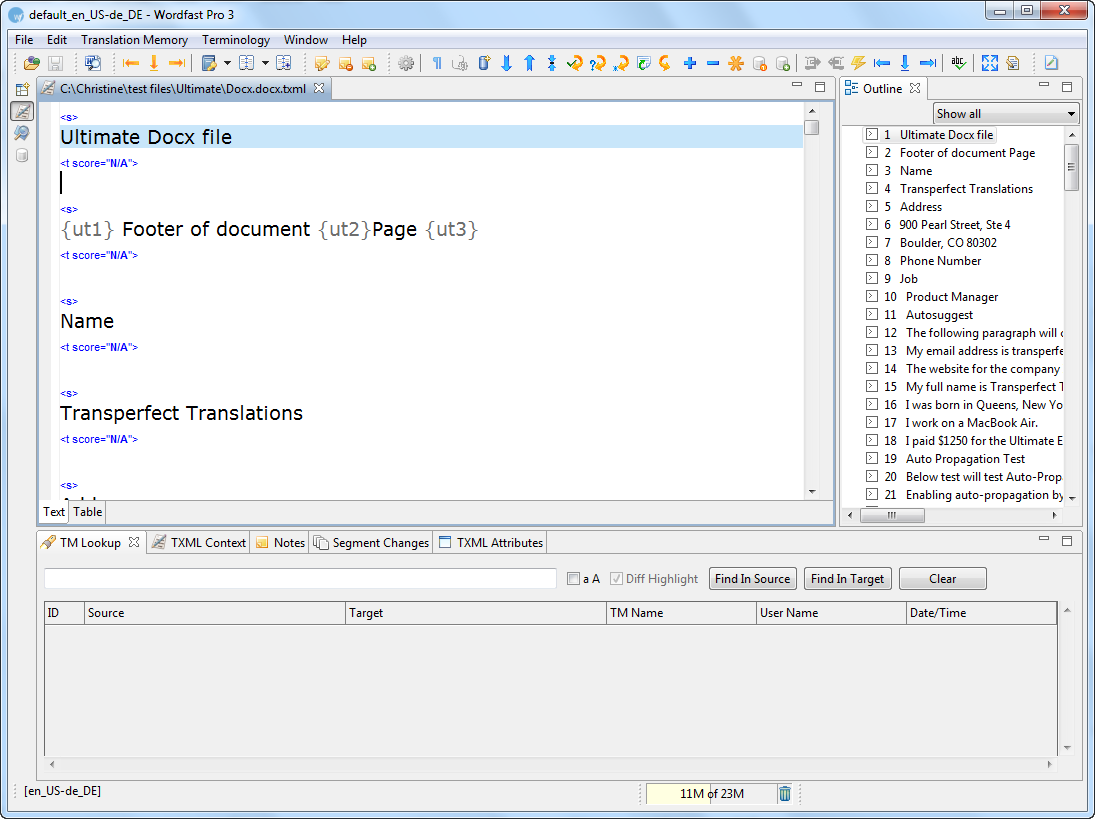Click the Find In Target button
The width and height of the screenshot is (1095, 819).
tap(847, 579)
